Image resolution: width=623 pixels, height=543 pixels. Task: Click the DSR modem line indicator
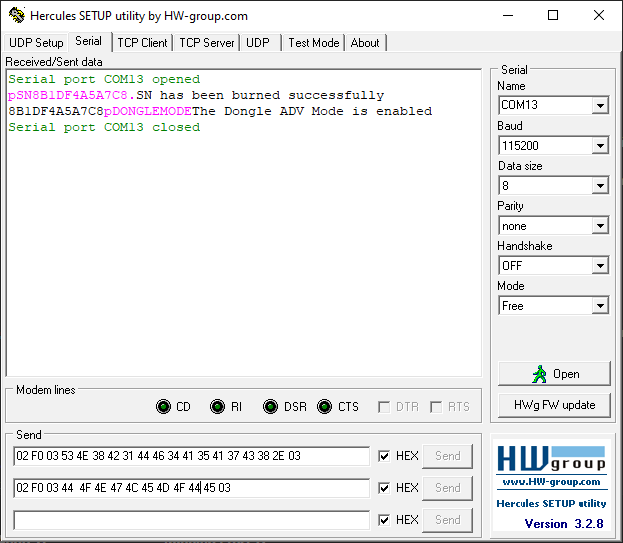(x=270, y=406)
